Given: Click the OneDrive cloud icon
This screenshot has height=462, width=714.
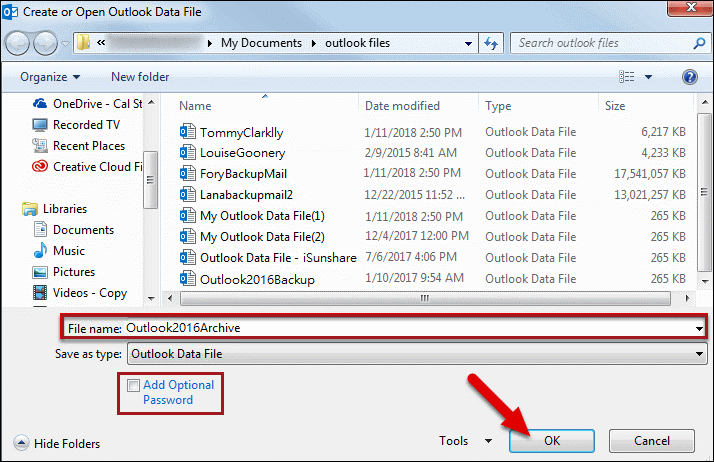Looking at the screenshot, I should click(40, 104).
